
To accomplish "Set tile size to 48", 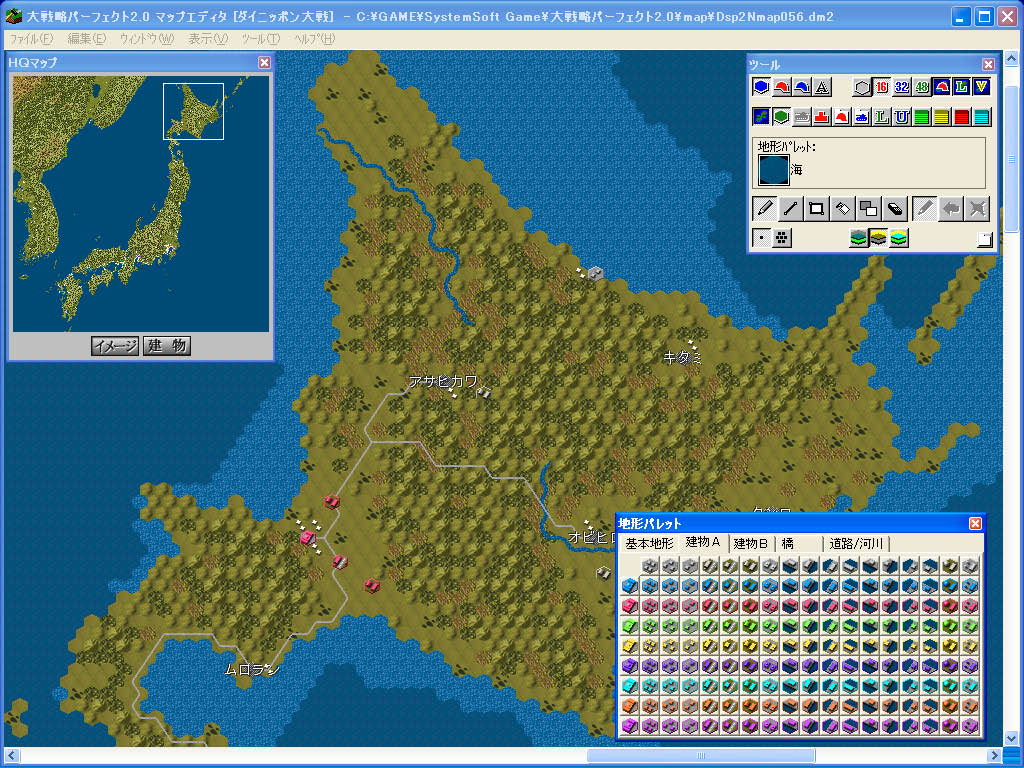I will [922, 86].
